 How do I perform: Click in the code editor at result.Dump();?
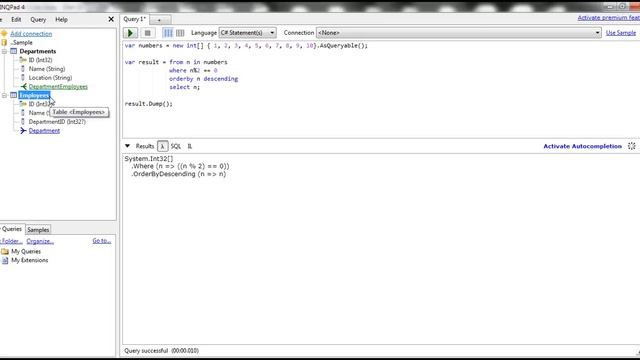click(149, 104)
